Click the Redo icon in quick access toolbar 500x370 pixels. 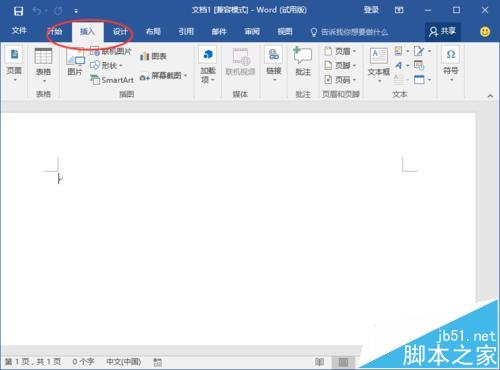click(58, 11)
